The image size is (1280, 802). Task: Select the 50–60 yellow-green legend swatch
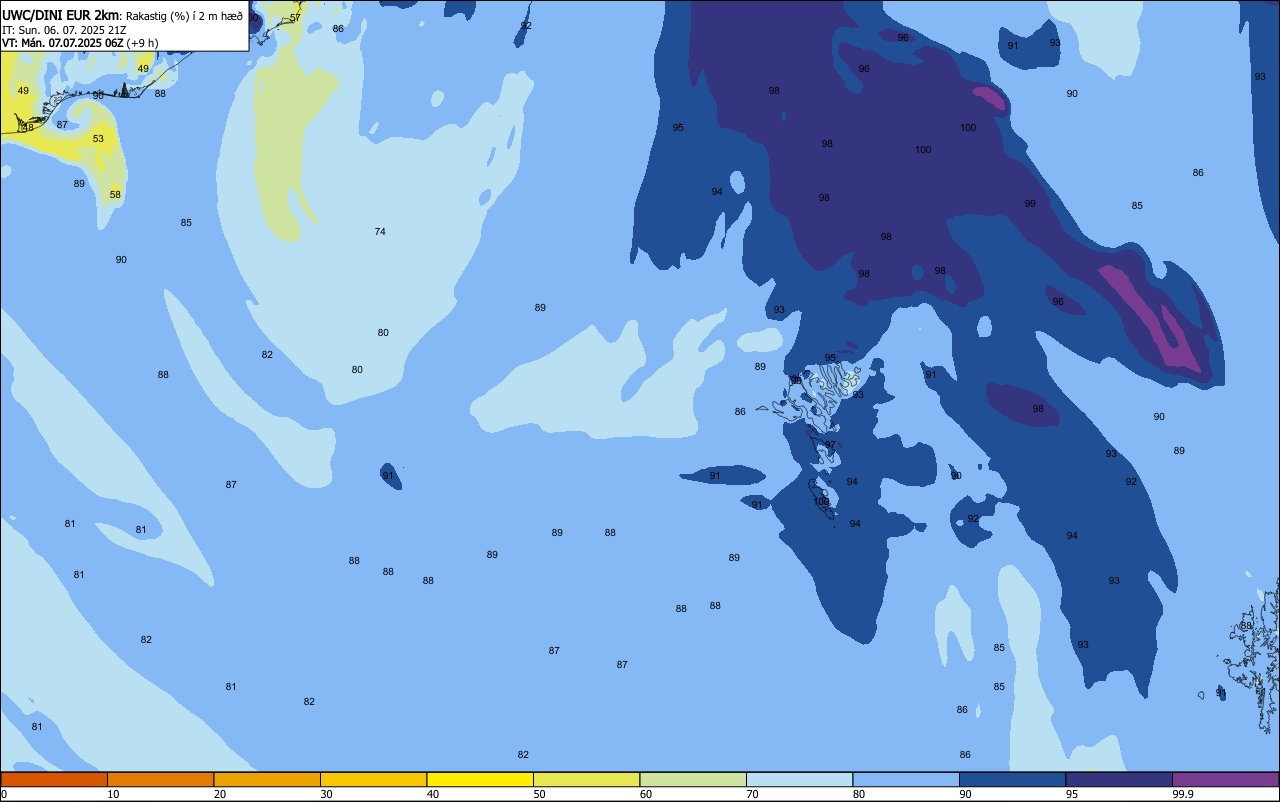(x=586, y=779)
